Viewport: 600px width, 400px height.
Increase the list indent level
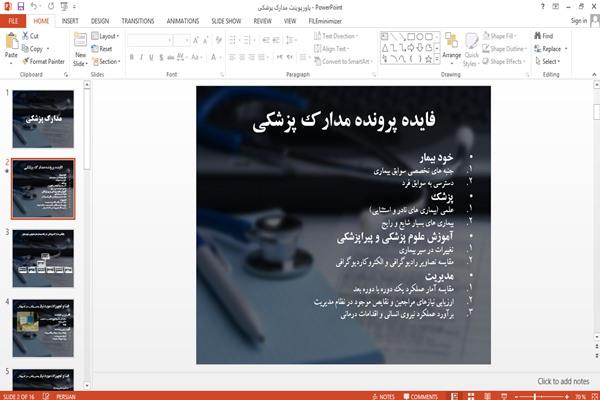[x=276, y=40]
